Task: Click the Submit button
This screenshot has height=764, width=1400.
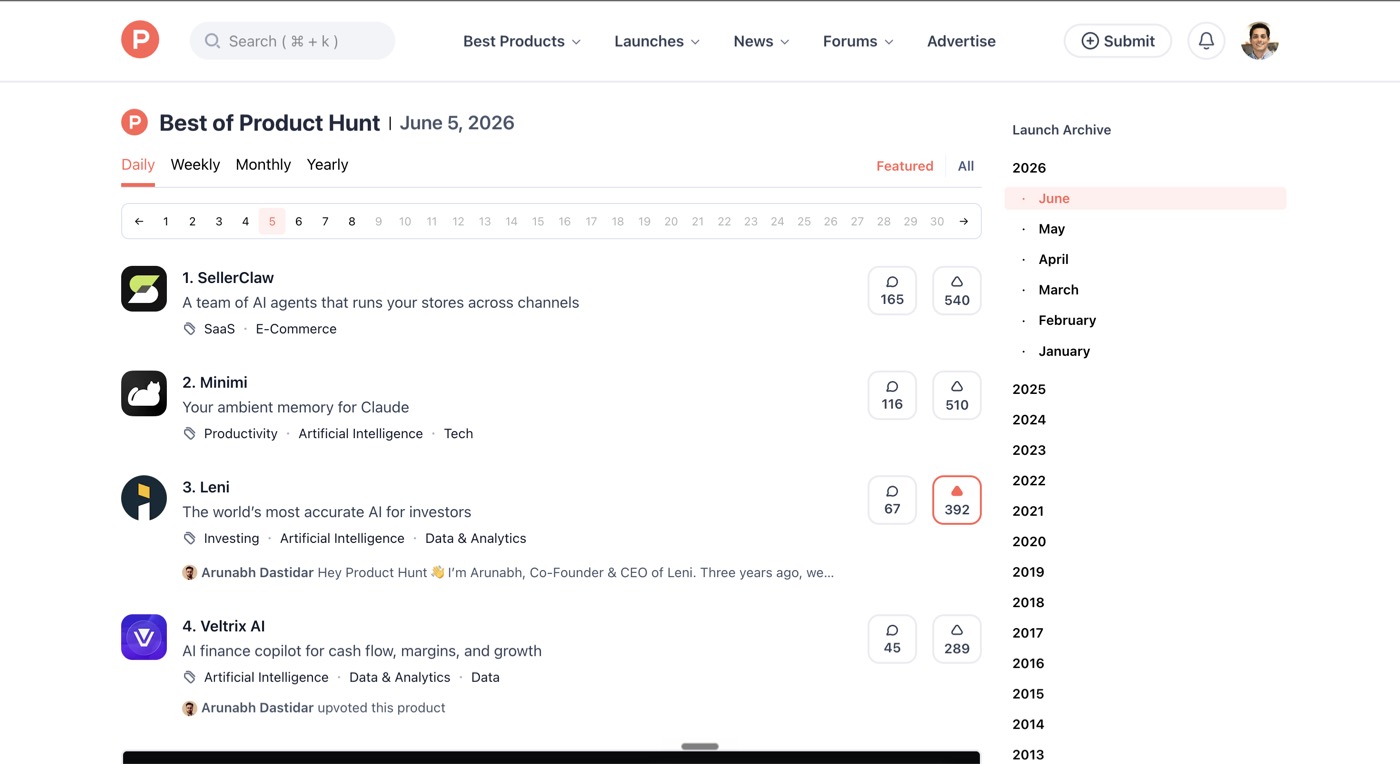Action: coord(1118,41)
